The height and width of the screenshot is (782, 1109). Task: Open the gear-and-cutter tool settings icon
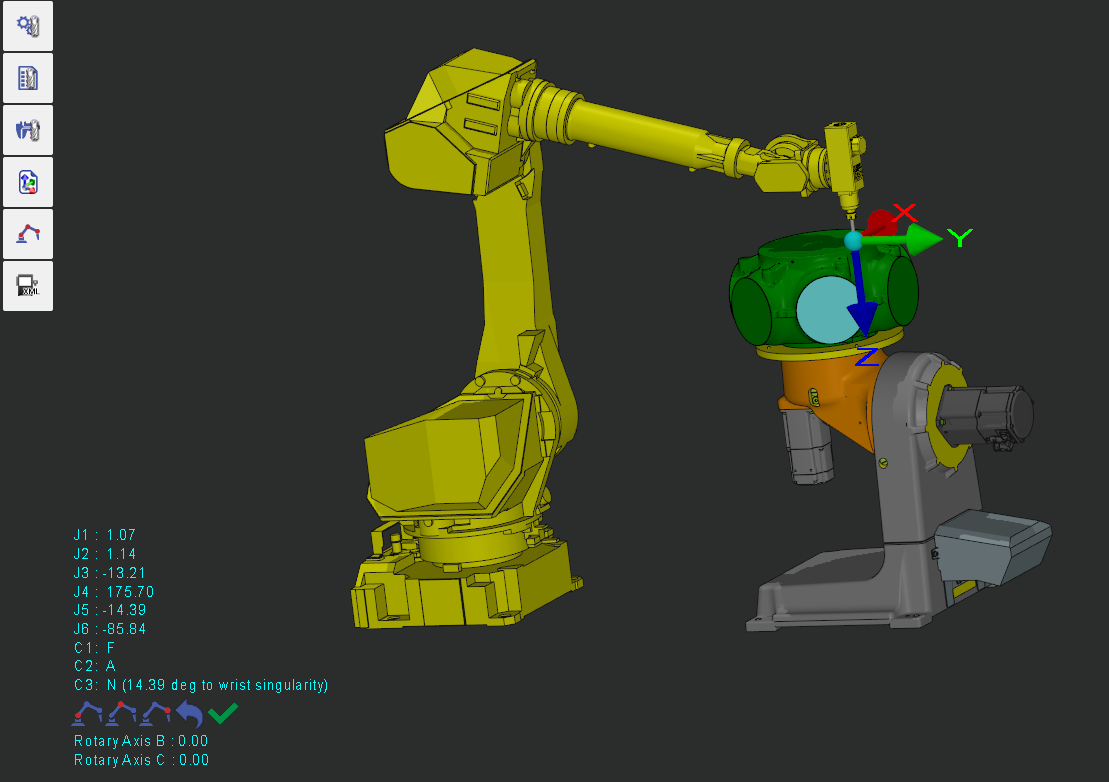(x=28, y=26)
